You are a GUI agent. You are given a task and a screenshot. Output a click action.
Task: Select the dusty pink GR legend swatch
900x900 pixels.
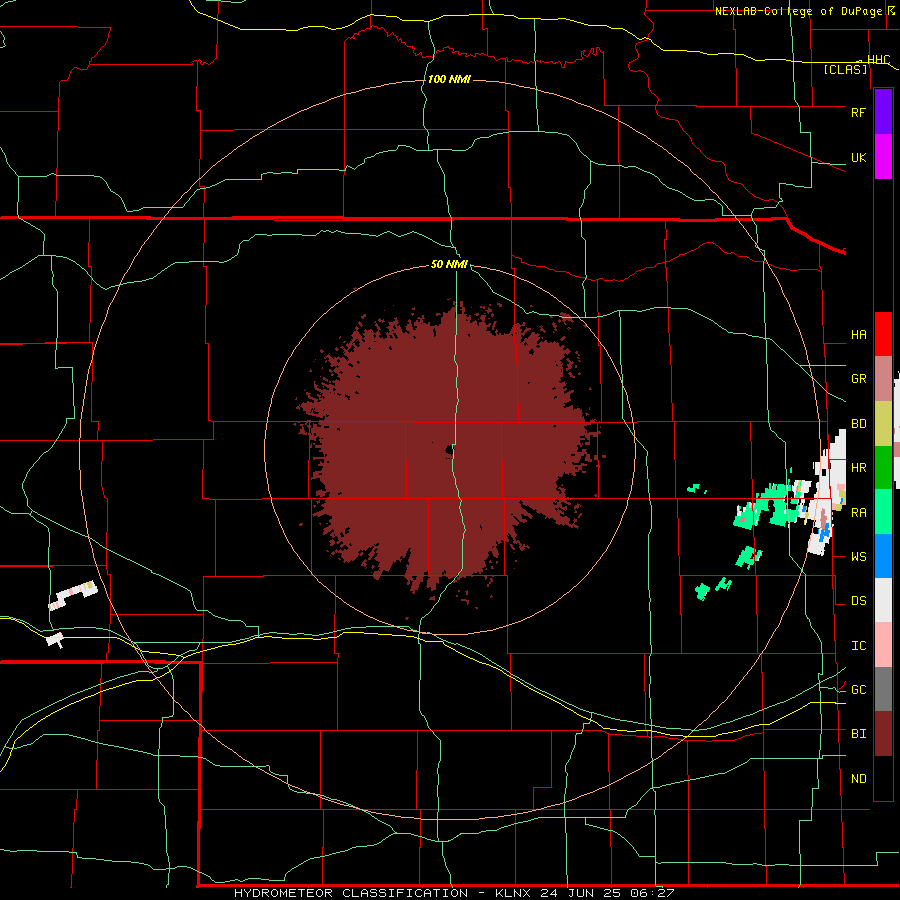pyautogui.click(x=883, y=379)
